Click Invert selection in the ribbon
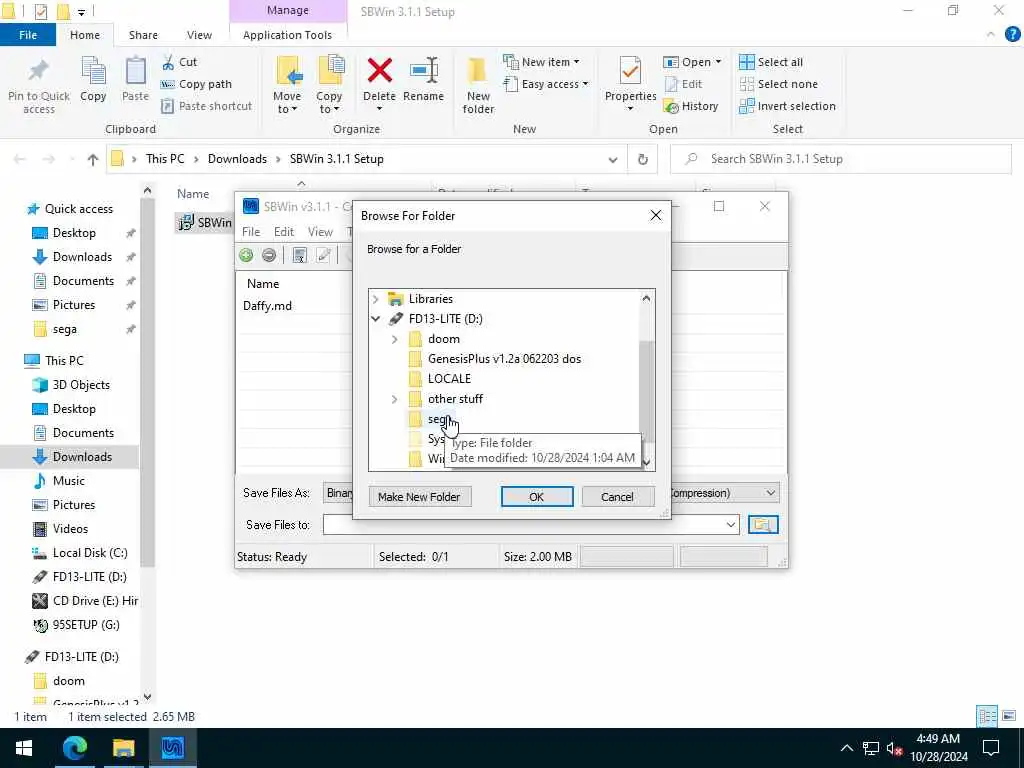Viewport: 1024px width, 768px height. click(788, 106)
